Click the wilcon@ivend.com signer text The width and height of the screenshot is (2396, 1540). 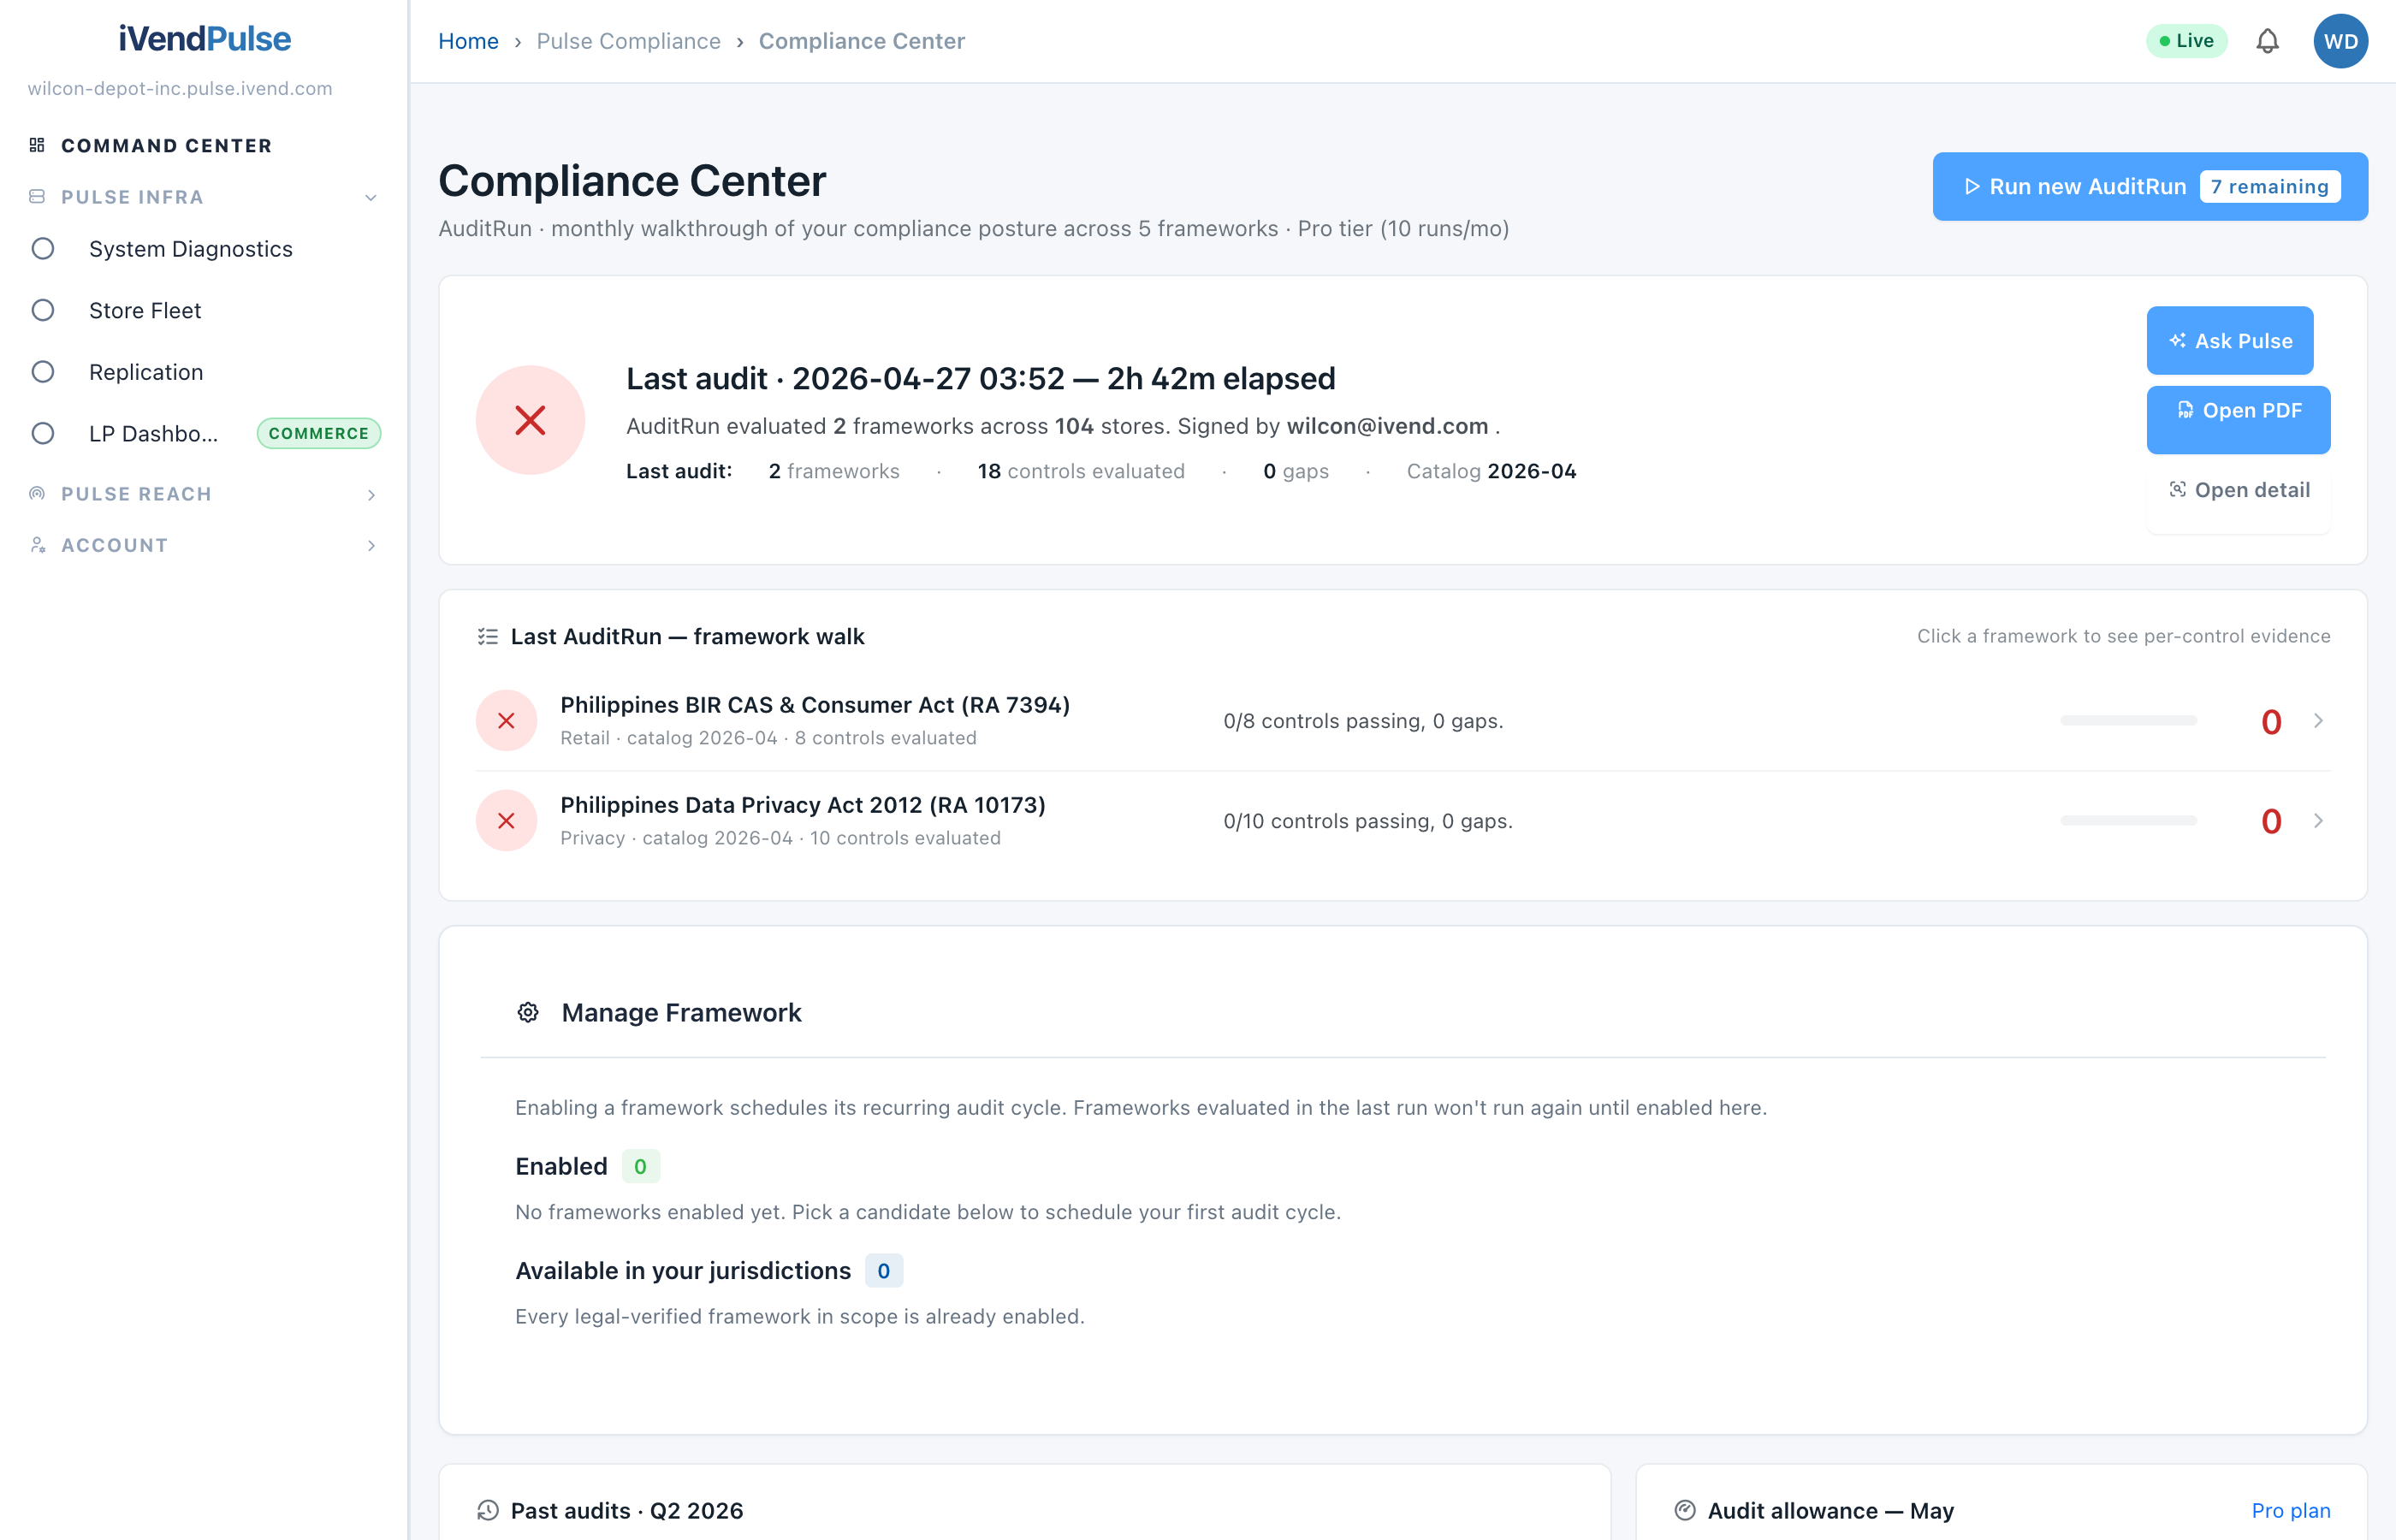point(1387,426)
